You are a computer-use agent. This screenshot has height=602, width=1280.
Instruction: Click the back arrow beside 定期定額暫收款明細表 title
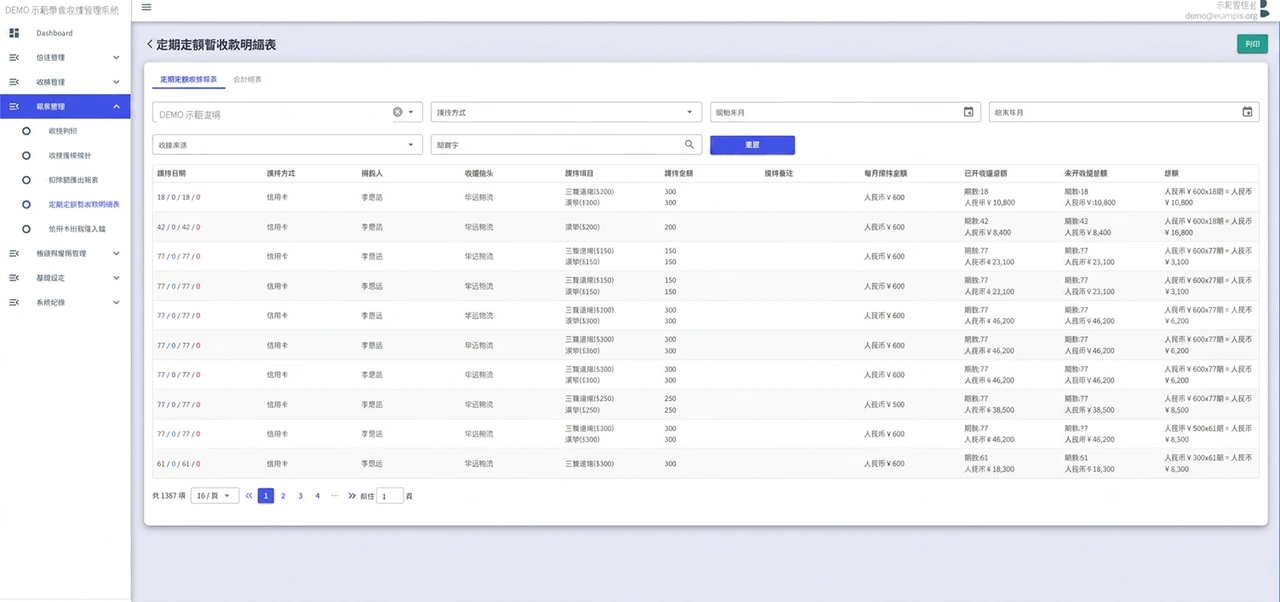click(x=150, y=44)
